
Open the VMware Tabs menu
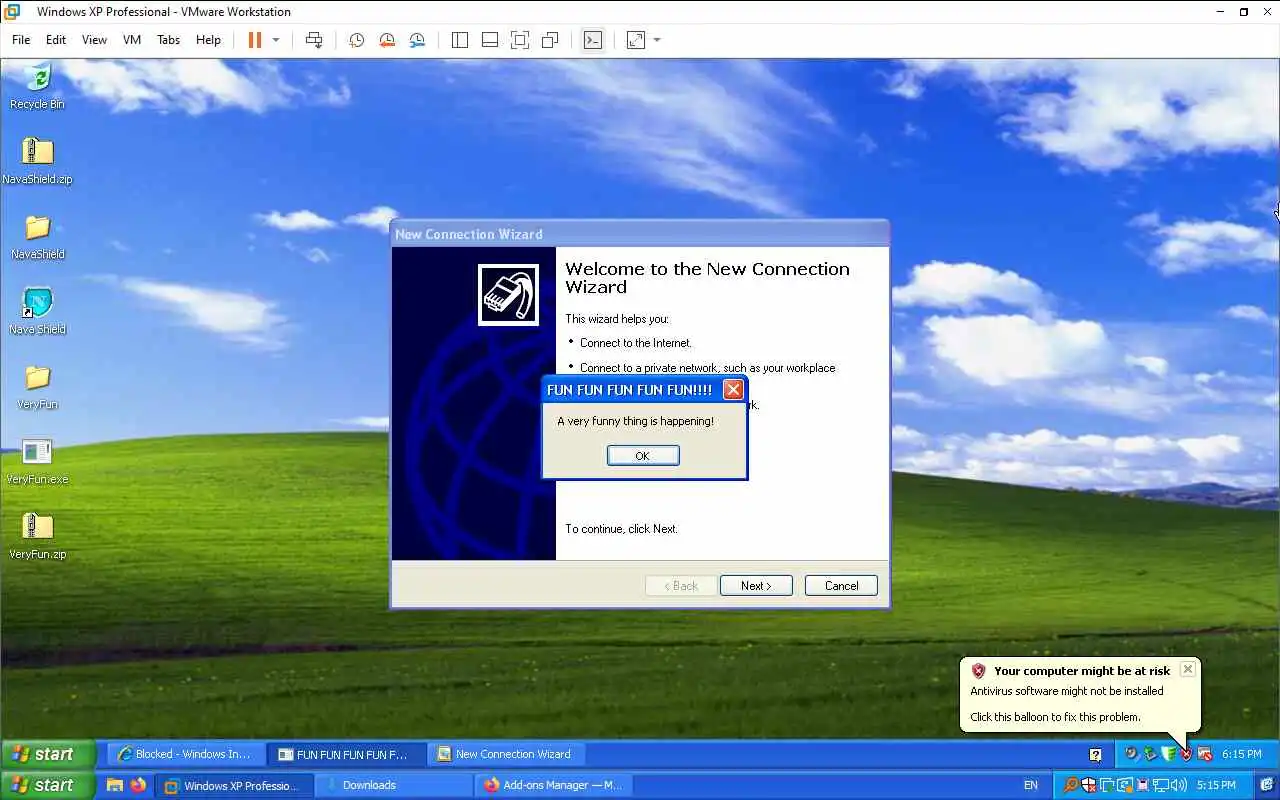[168, 40]
